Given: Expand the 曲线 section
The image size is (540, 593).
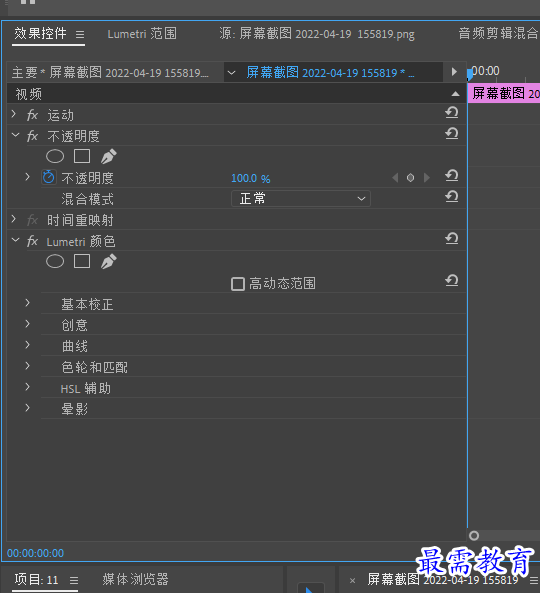Looking at the screenshot, I should [x=28, y=345].
